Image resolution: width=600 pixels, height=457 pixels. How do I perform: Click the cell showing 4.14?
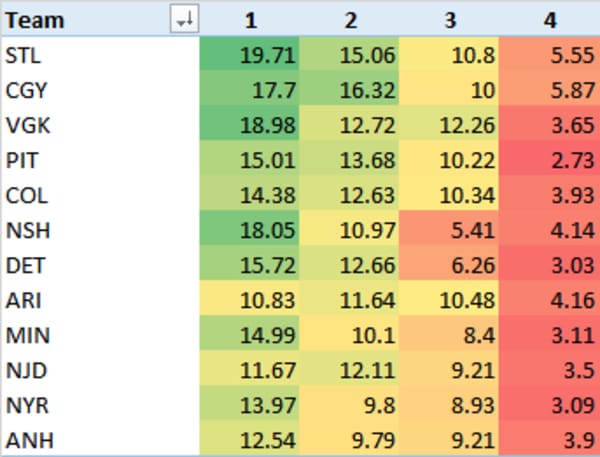point(549,228)
